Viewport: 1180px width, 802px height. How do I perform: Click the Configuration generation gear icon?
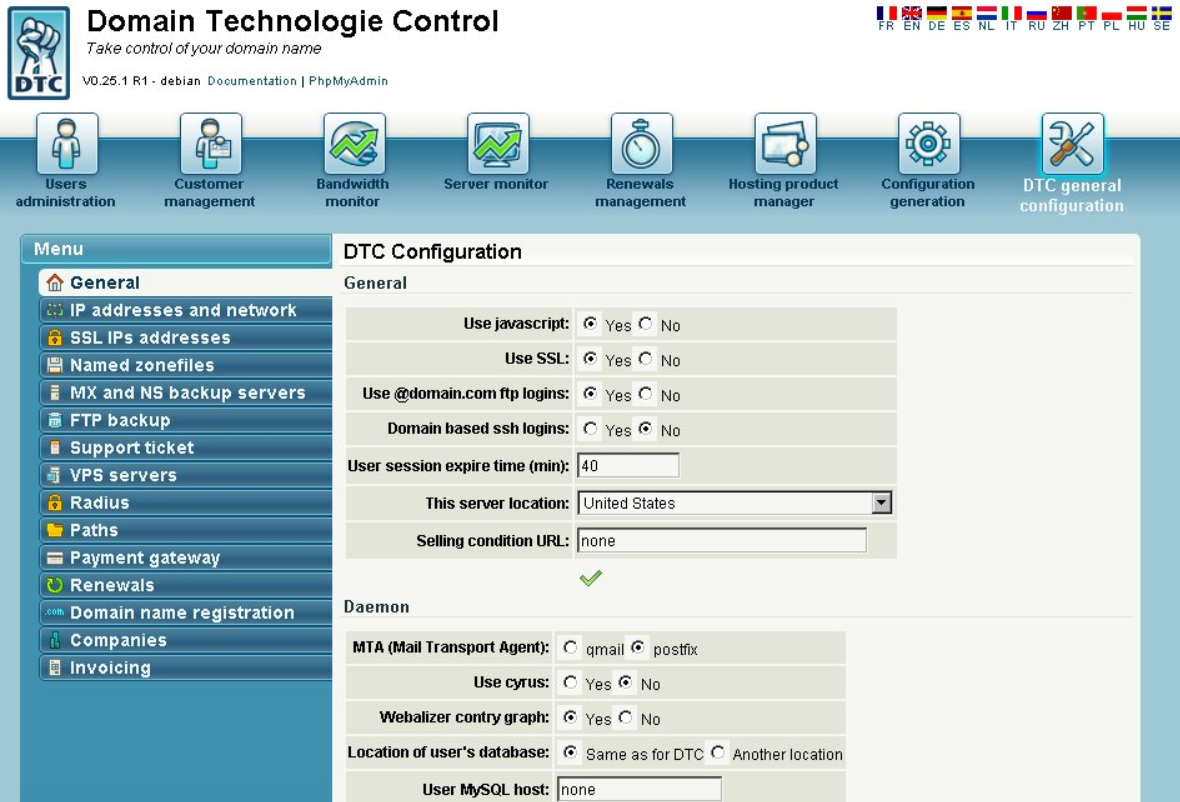pos(928,144)
